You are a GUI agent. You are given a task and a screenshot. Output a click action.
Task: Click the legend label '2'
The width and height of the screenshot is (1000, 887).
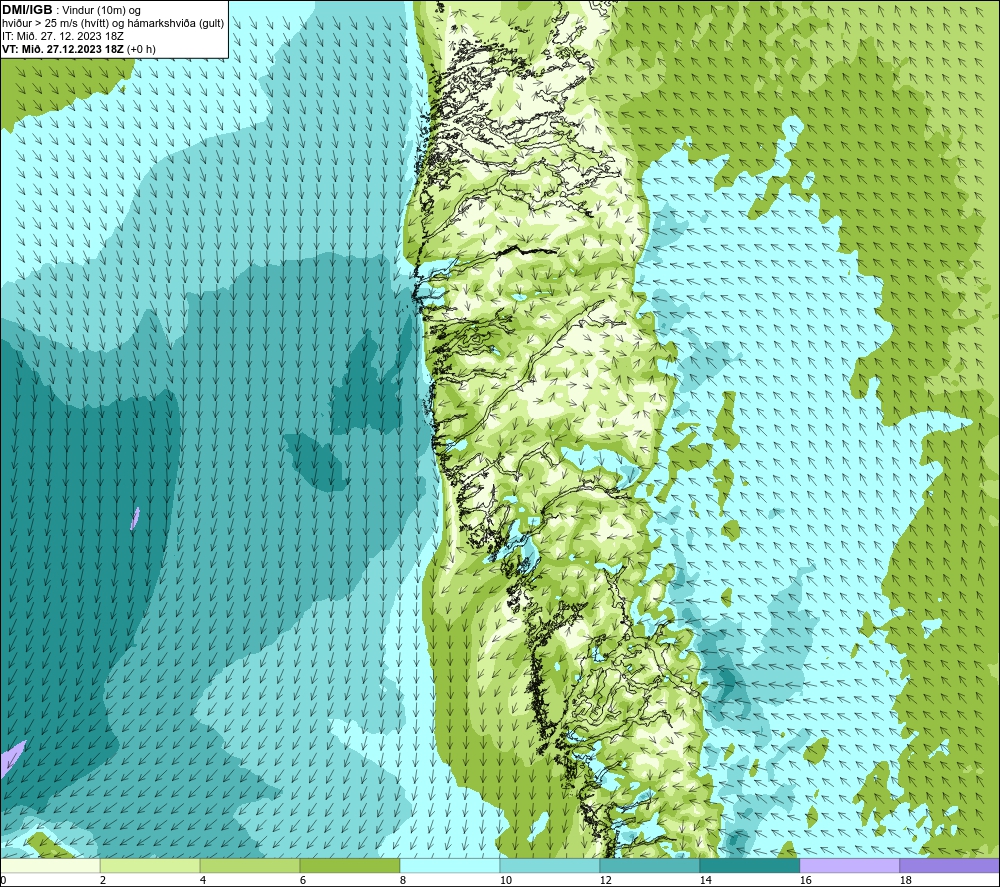pos(103,880)
